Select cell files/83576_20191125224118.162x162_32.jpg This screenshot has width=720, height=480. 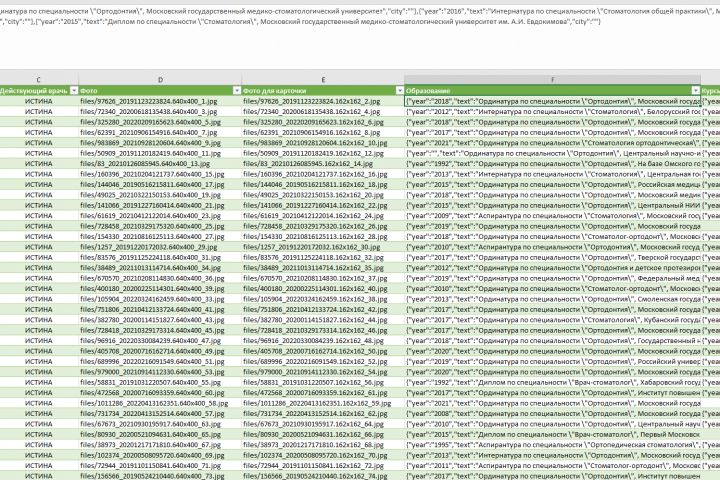[323, 258]
